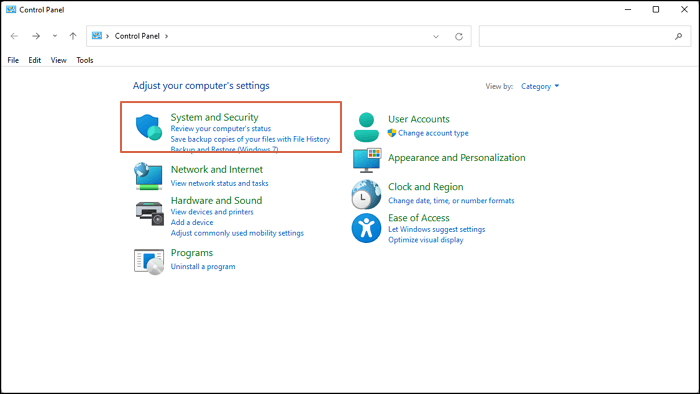Refresh the Control Panel address bar
The image size is (700, 394).
click(458, 37)
